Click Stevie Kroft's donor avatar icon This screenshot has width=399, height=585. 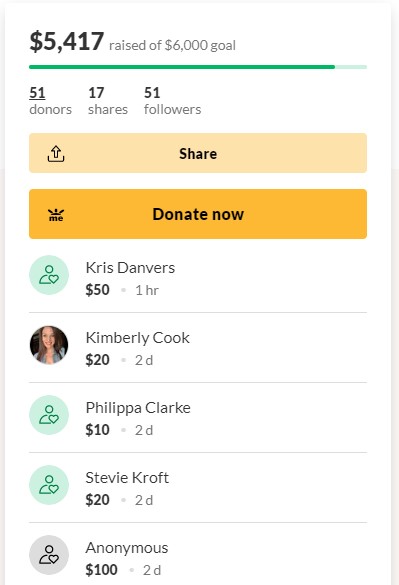(49, 485)
